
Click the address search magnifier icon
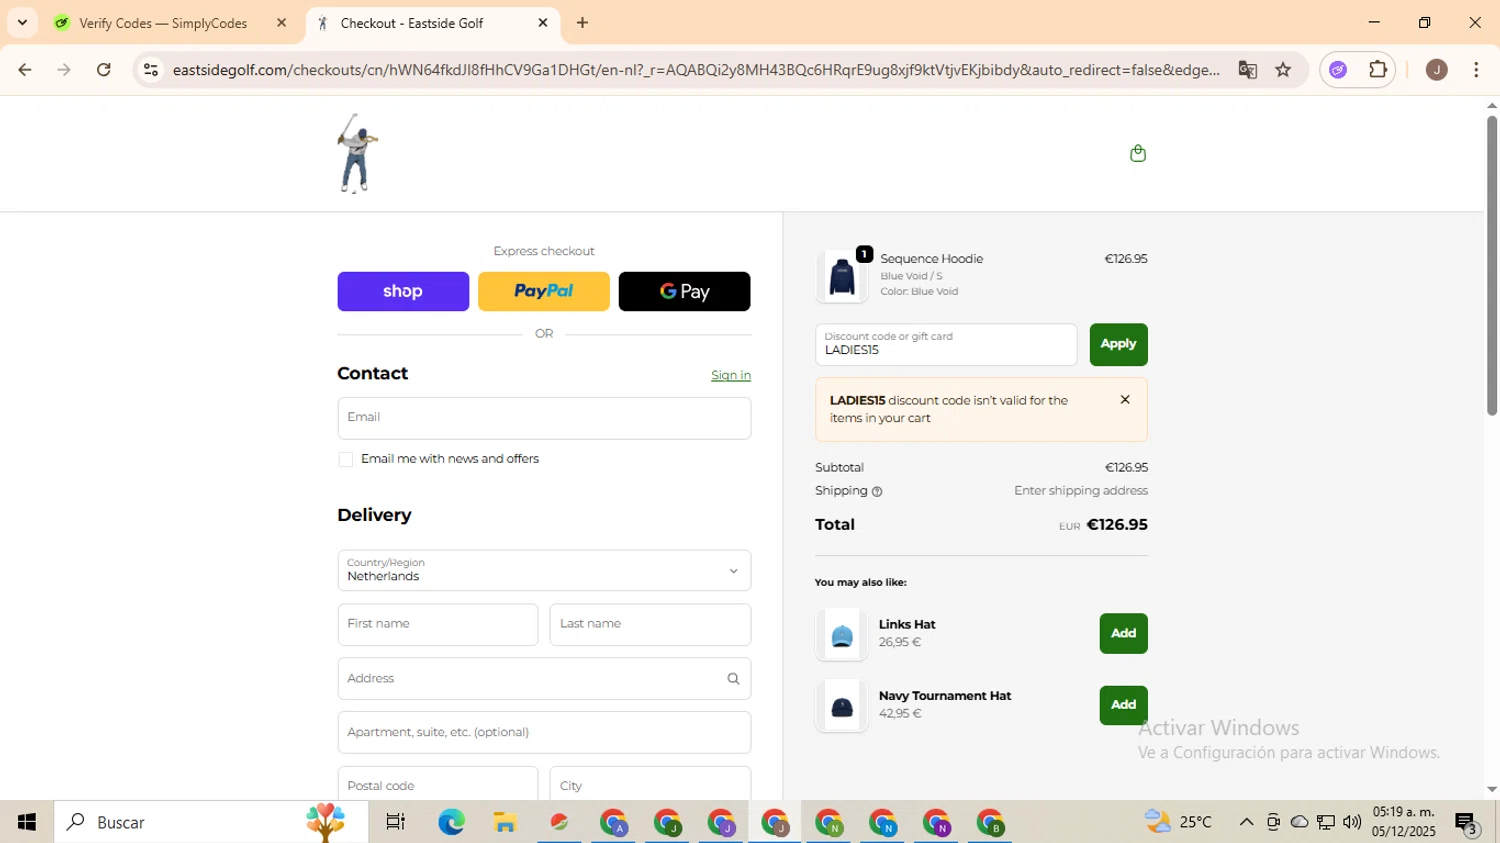click(x=733, y=679)
